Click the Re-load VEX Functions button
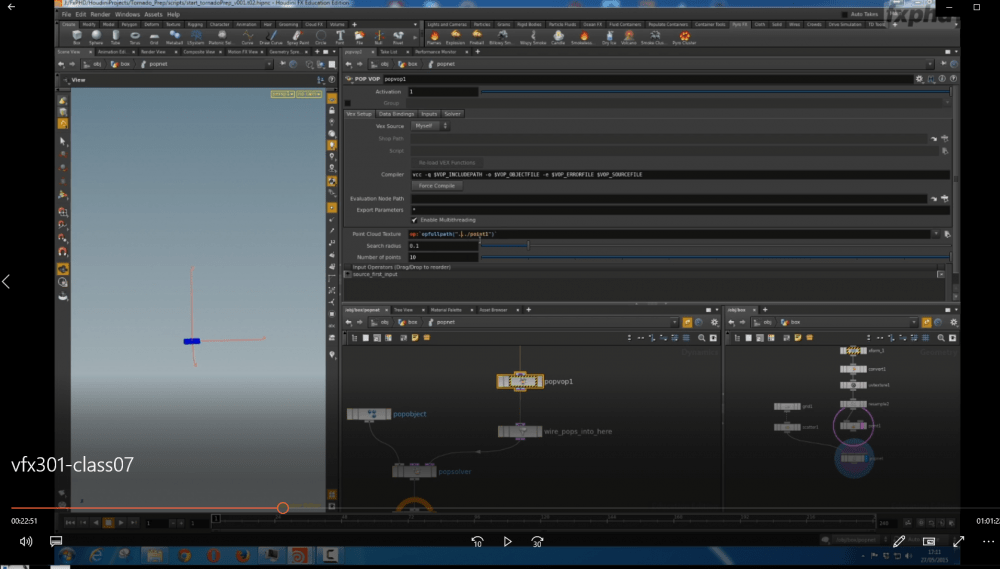This screenshot has width=1000, height=569. (446, 163)
